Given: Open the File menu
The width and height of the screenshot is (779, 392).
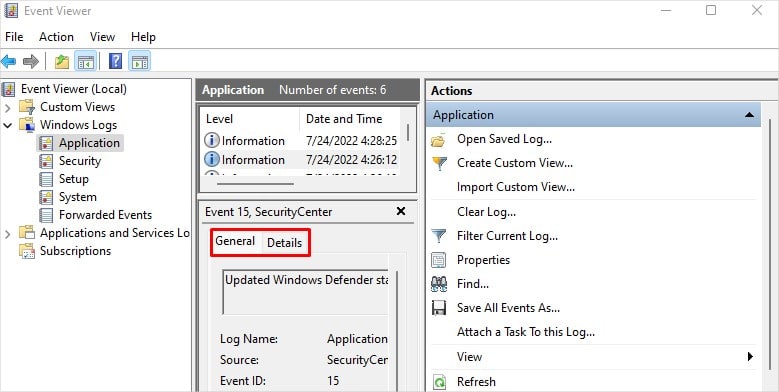Looking at the screenshot, I should pyautogui.click(x=14, y=37).
